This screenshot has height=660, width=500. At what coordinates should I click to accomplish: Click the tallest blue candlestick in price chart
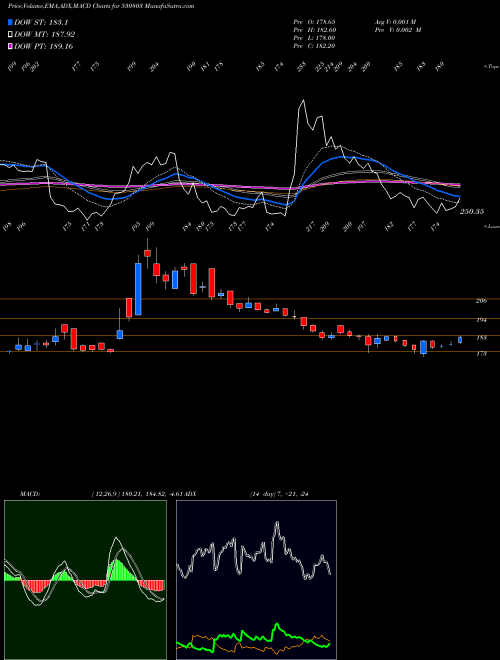click(x=138, y=289)
